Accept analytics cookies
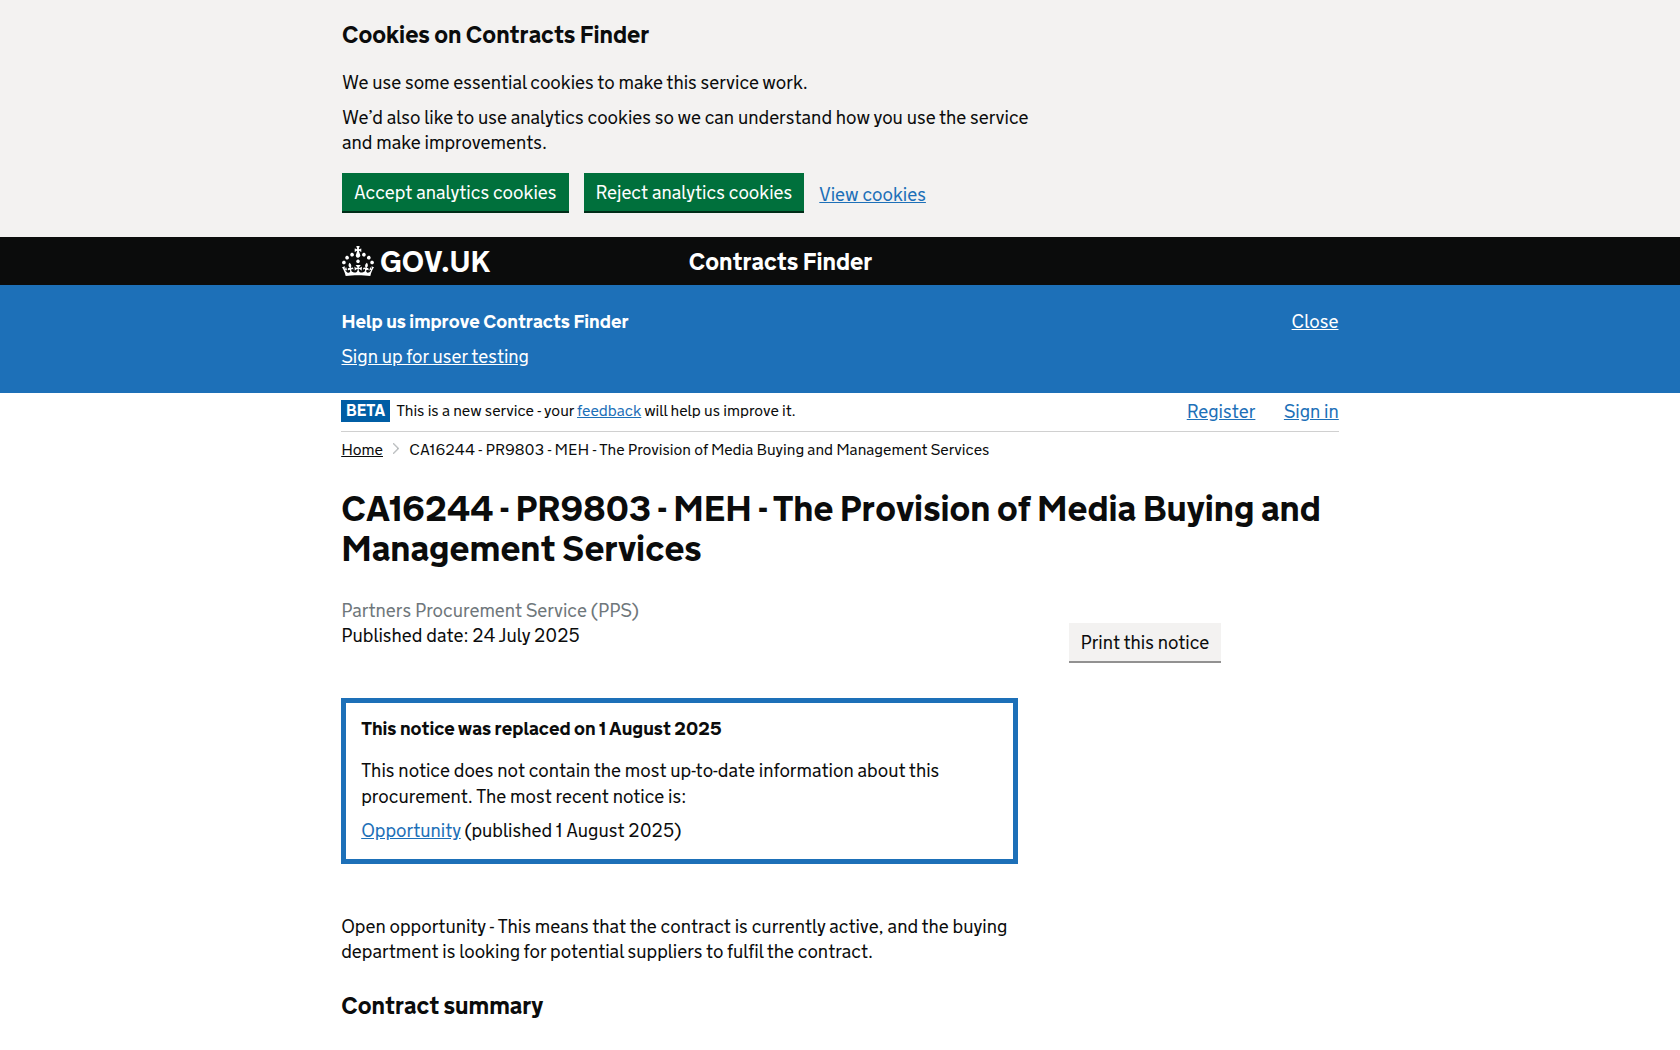 click(x=455, y=193)
